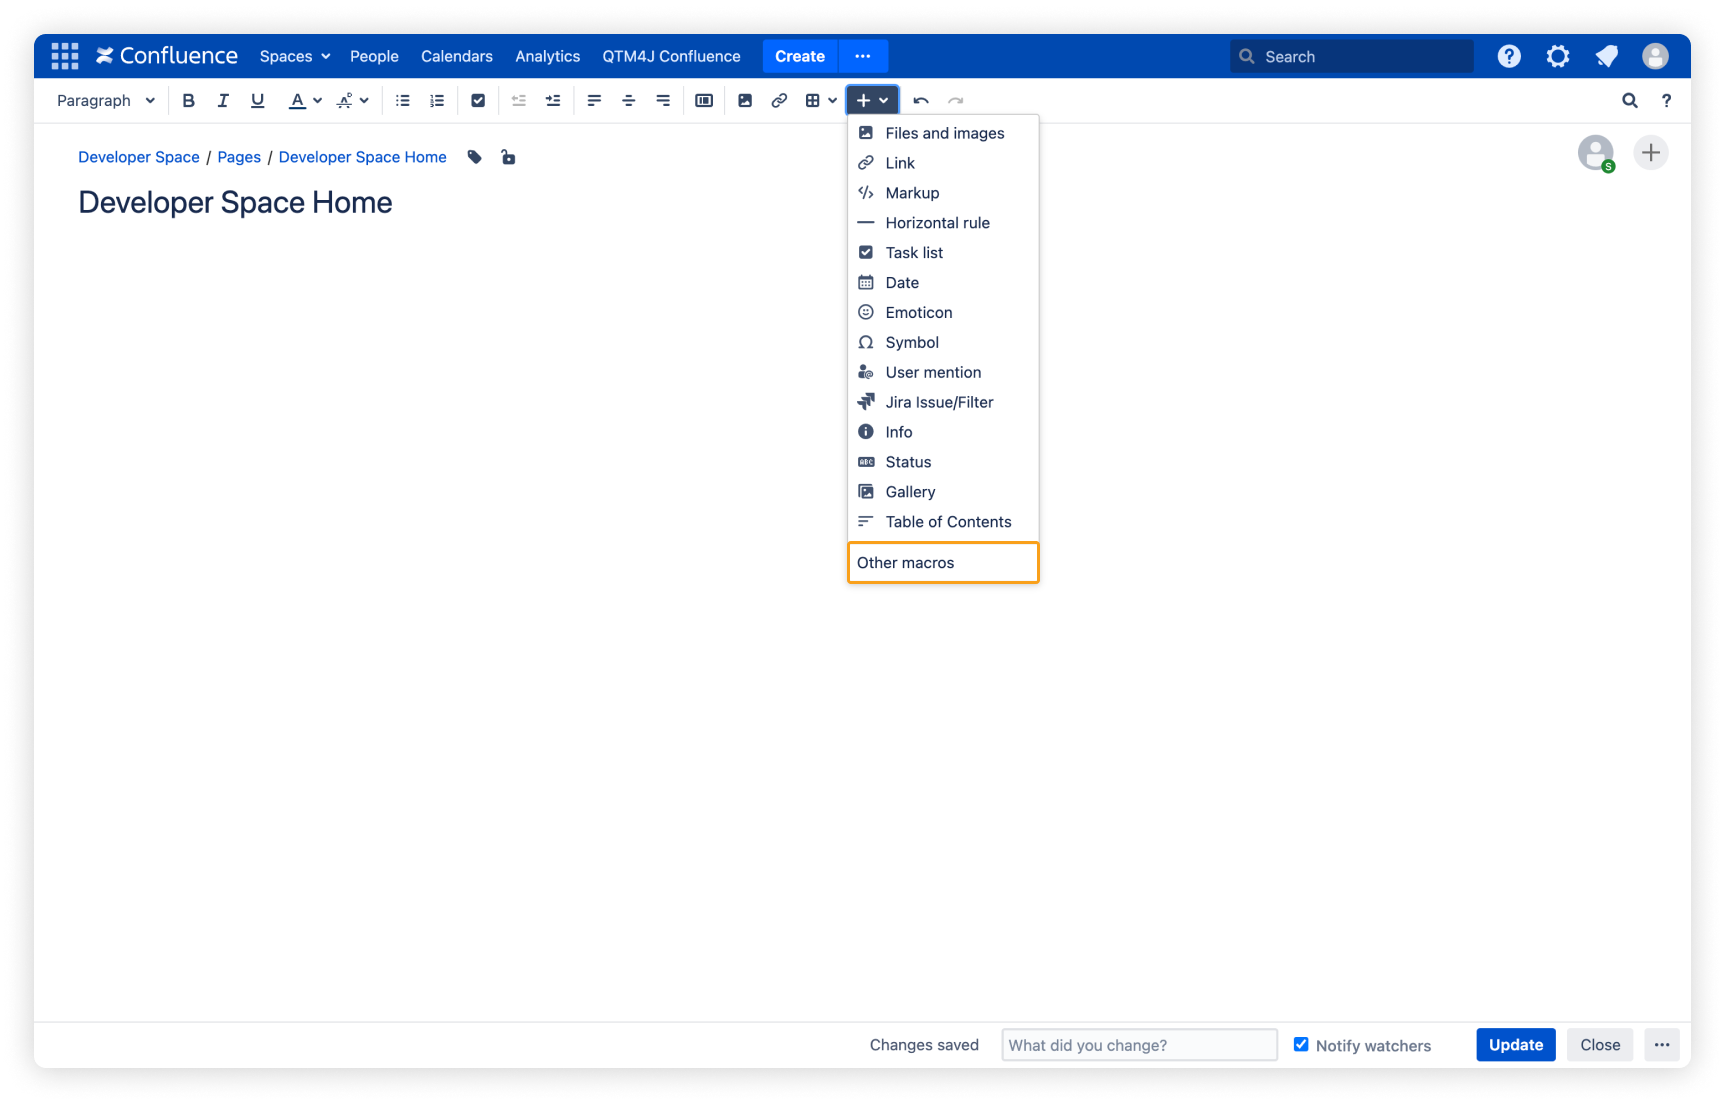Select Files and images from menu
This screenshot has width=1725, height=1104.
(x=943, y=133)
